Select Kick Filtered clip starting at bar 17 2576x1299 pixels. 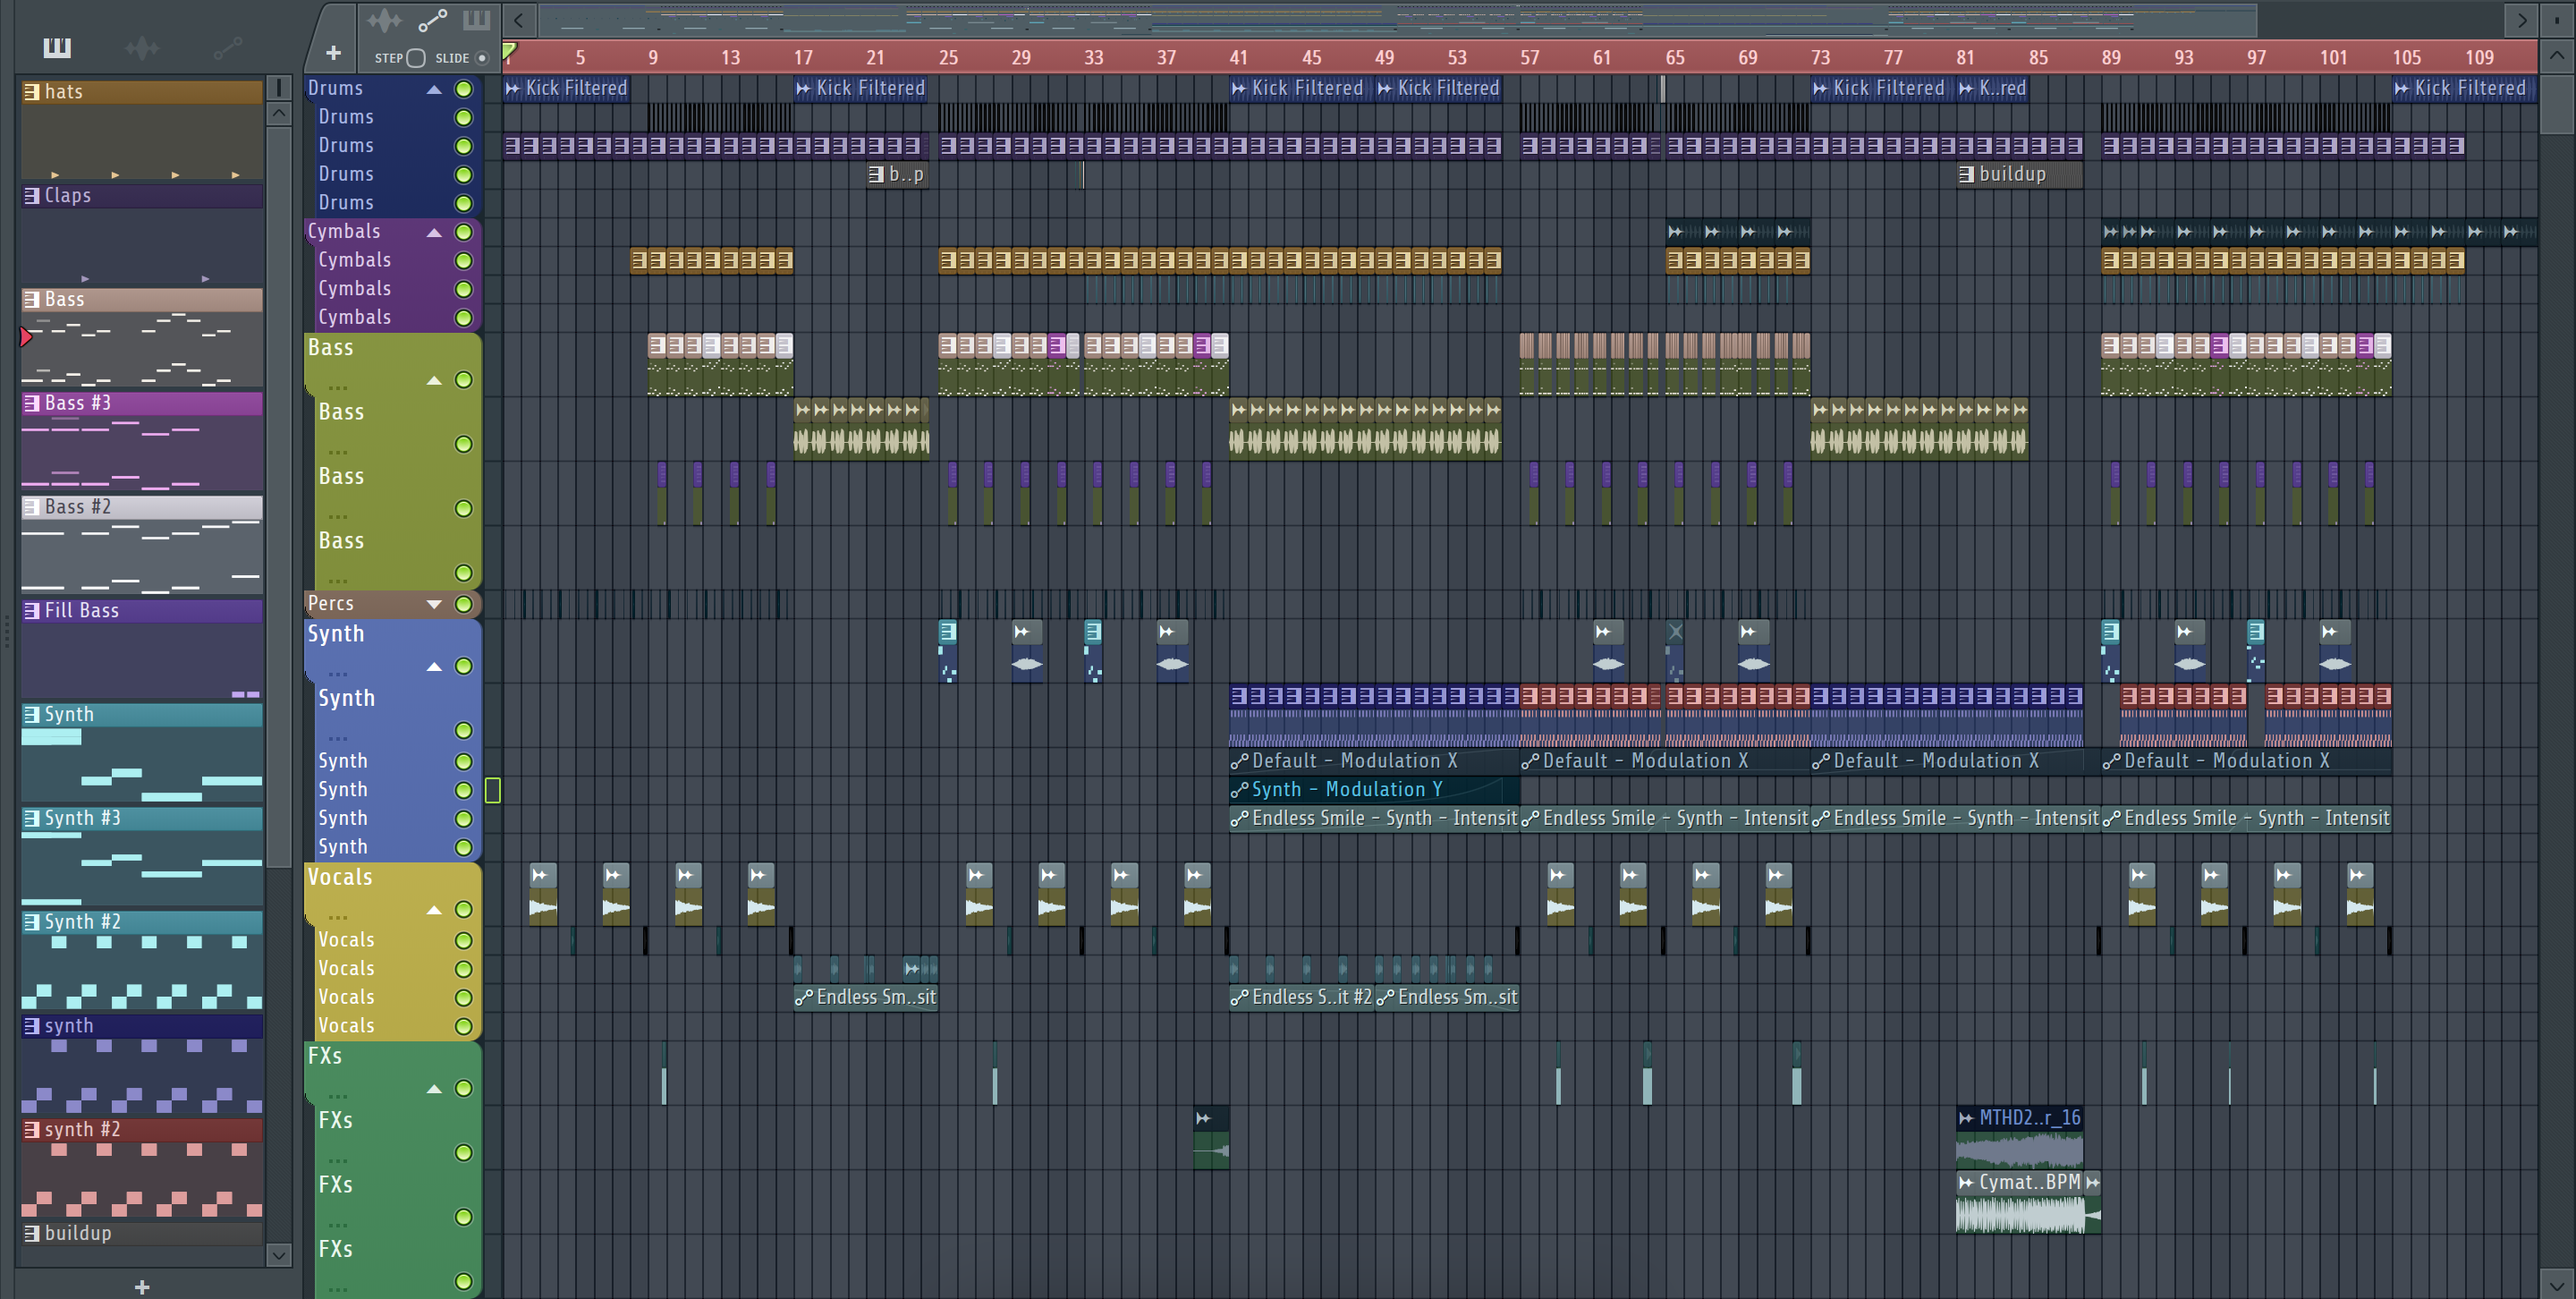(x=861, y=89)
